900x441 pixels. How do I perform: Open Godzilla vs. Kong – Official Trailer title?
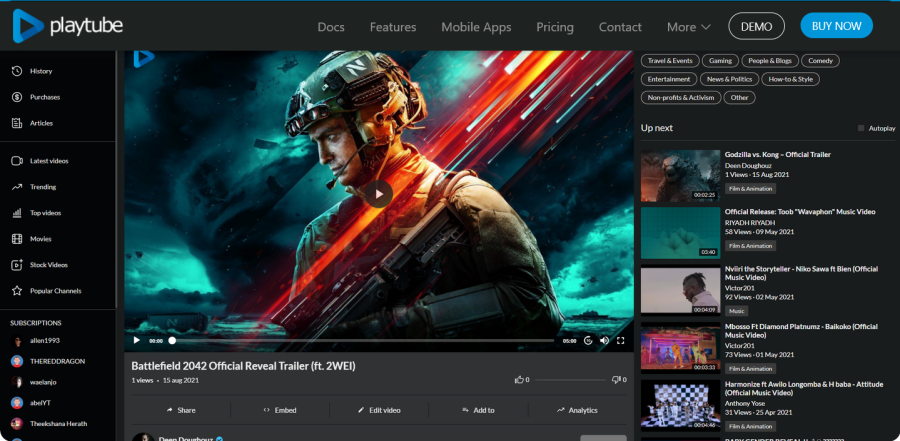(778, 154)
